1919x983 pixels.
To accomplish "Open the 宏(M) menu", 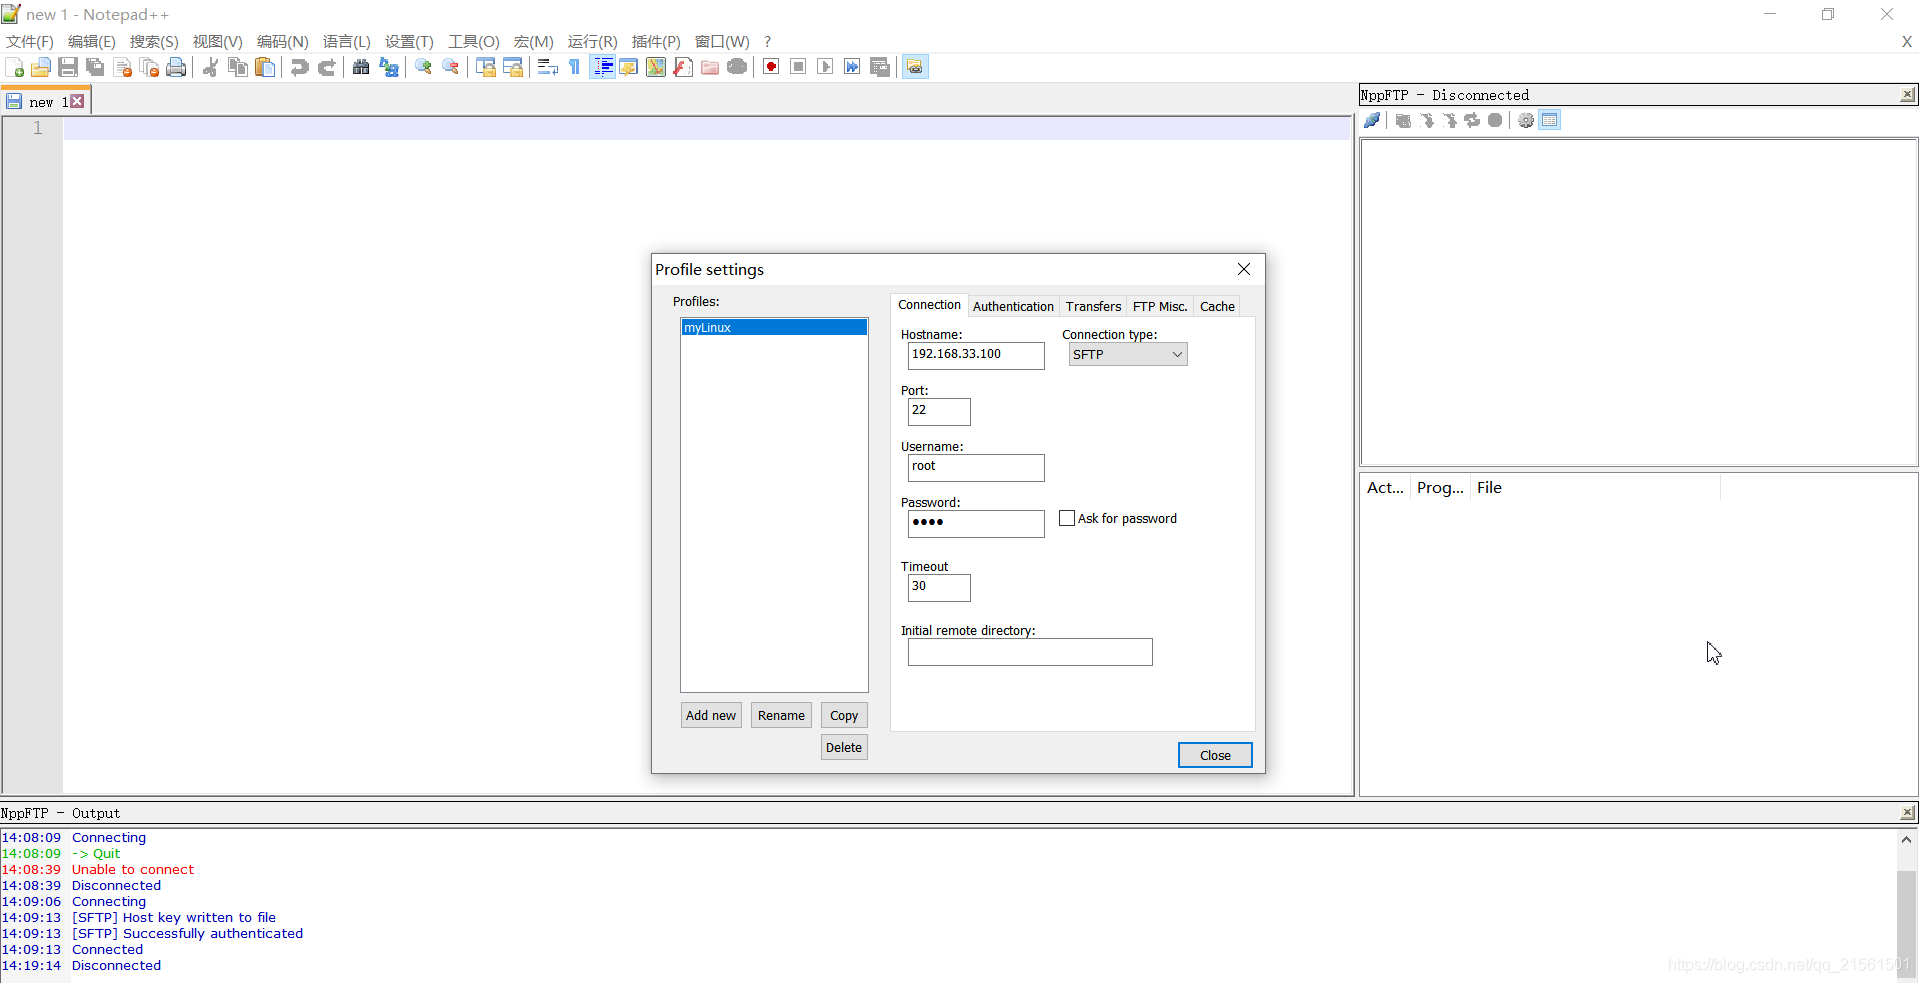I will pos(533,41).
